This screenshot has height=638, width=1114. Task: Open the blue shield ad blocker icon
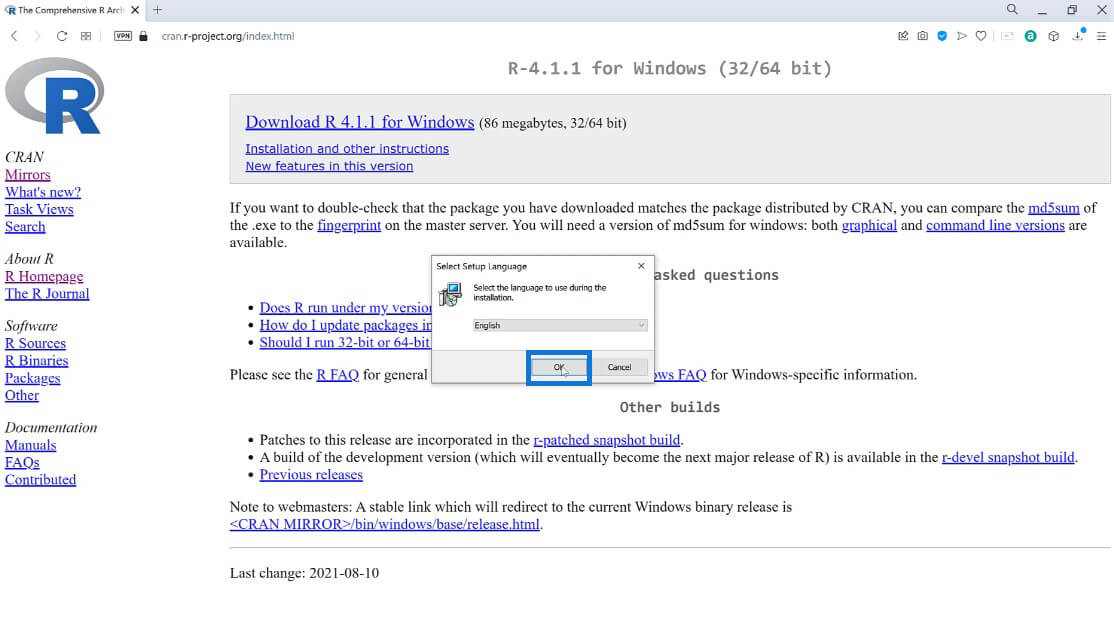click(942, 36)
